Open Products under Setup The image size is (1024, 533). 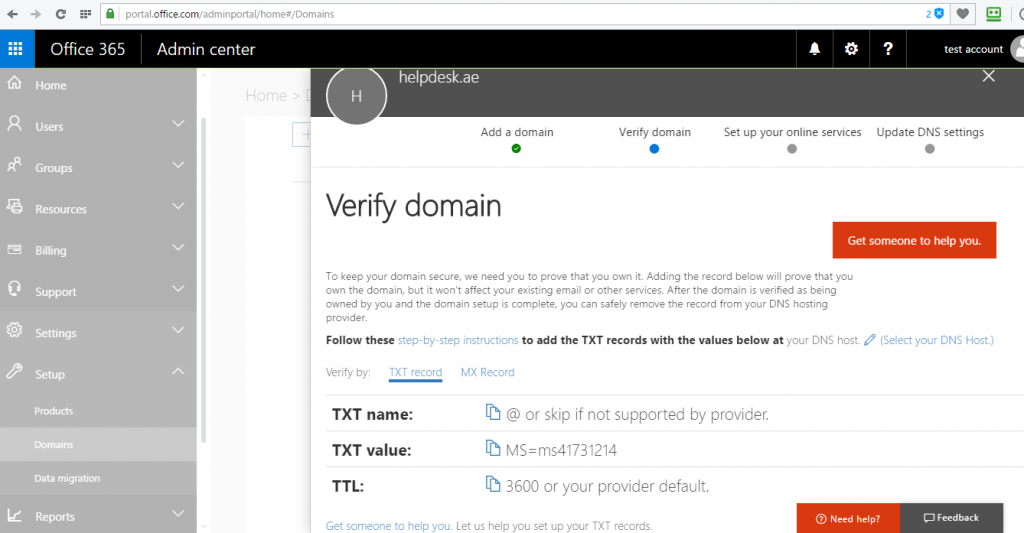[x=54, y=411]
